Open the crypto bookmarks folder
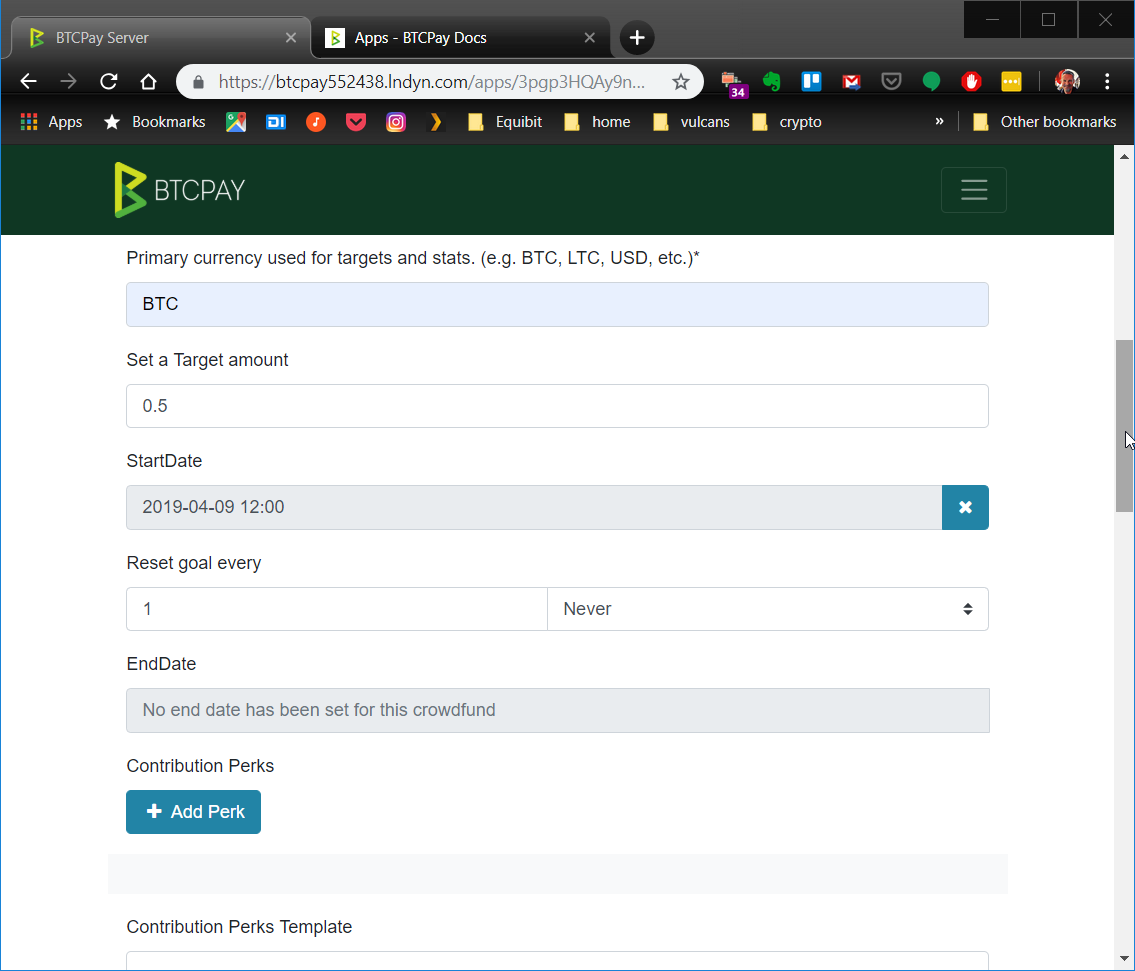Viewport: 1135px width, 971px height. point(786,122)
